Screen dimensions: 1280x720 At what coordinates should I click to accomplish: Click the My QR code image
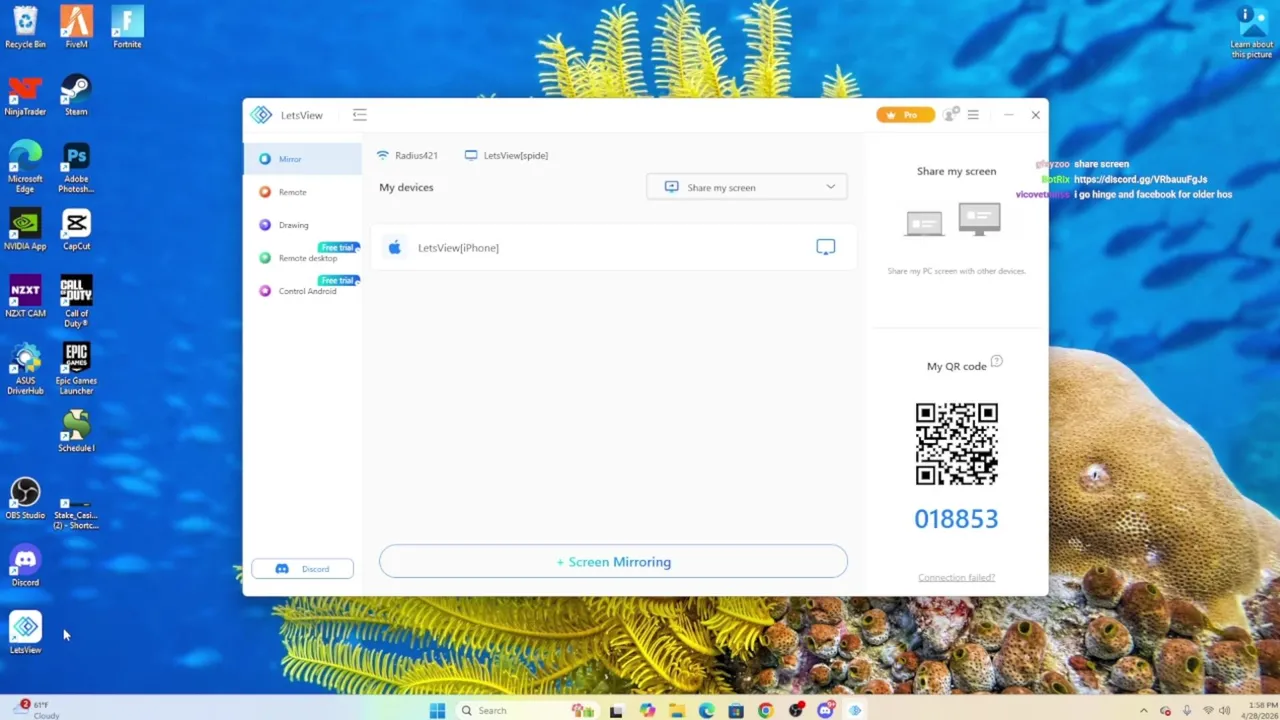pyautogui.click(x=957, y=444)
